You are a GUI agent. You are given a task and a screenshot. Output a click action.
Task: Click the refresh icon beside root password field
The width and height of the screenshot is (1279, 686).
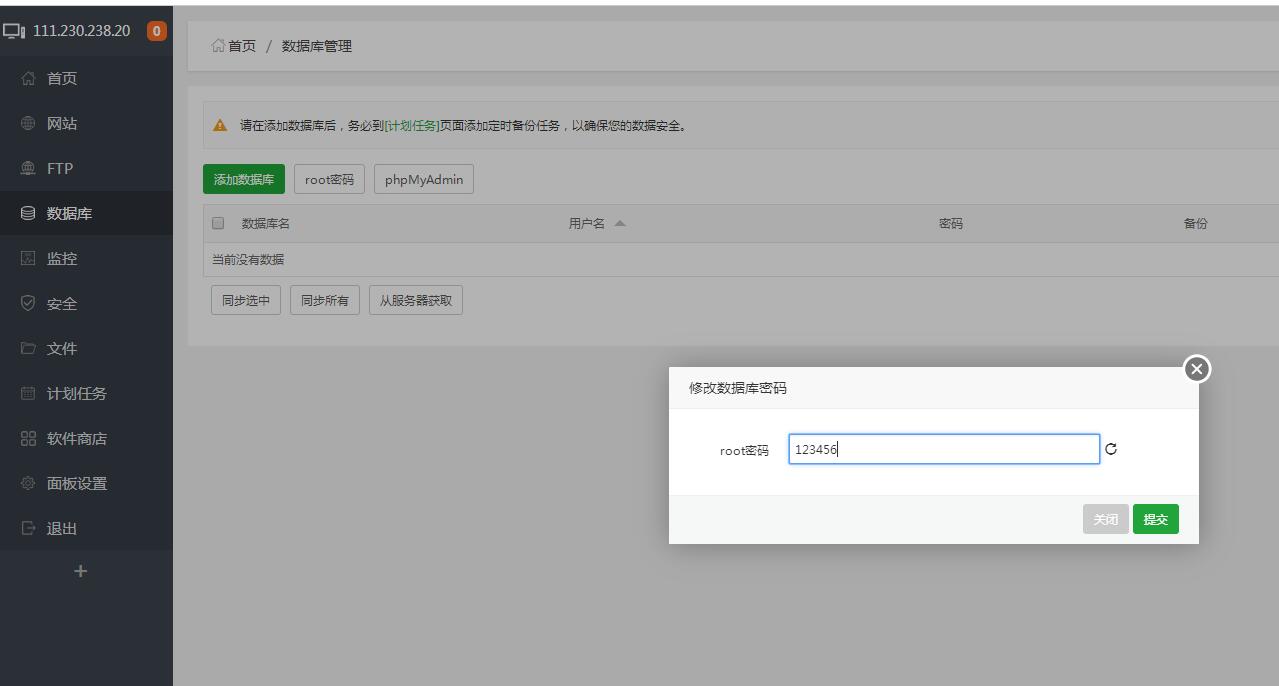pyautogui.click(x=1111, y=450)
